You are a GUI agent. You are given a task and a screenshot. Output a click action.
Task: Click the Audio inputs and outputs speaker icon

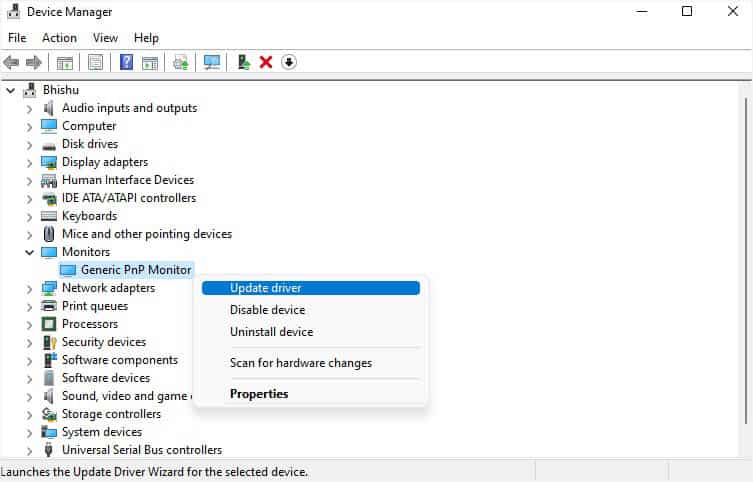click(x=49, y=108)
